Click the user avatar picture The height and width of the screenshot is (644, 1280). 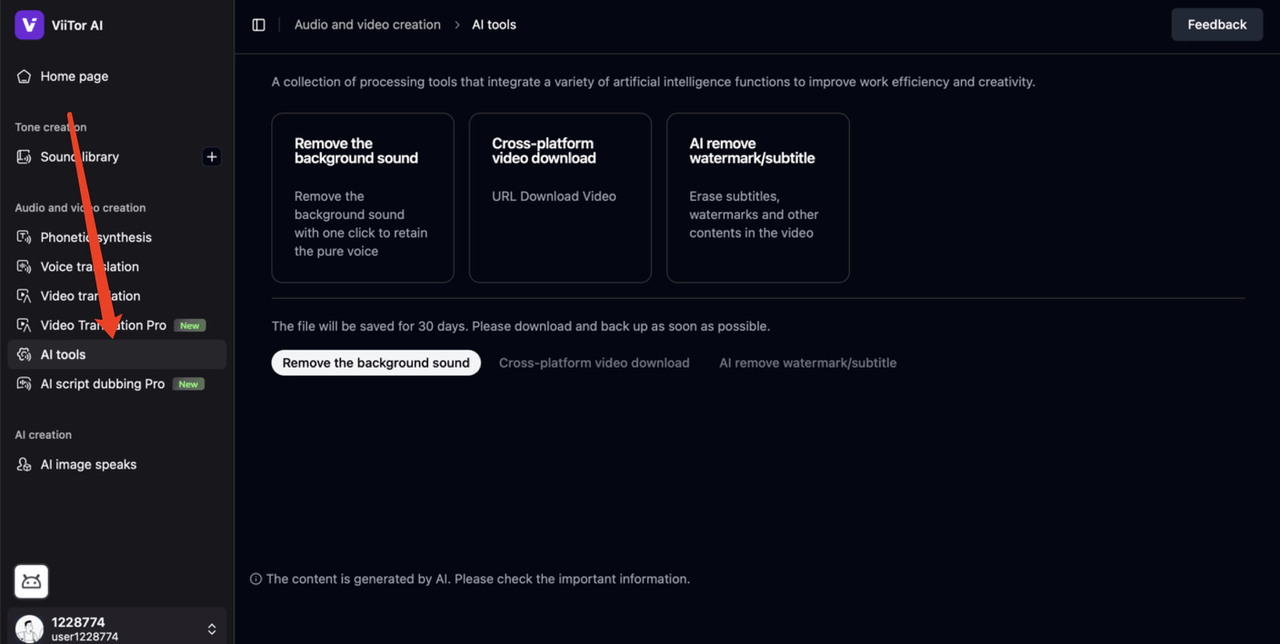point(29,629)
